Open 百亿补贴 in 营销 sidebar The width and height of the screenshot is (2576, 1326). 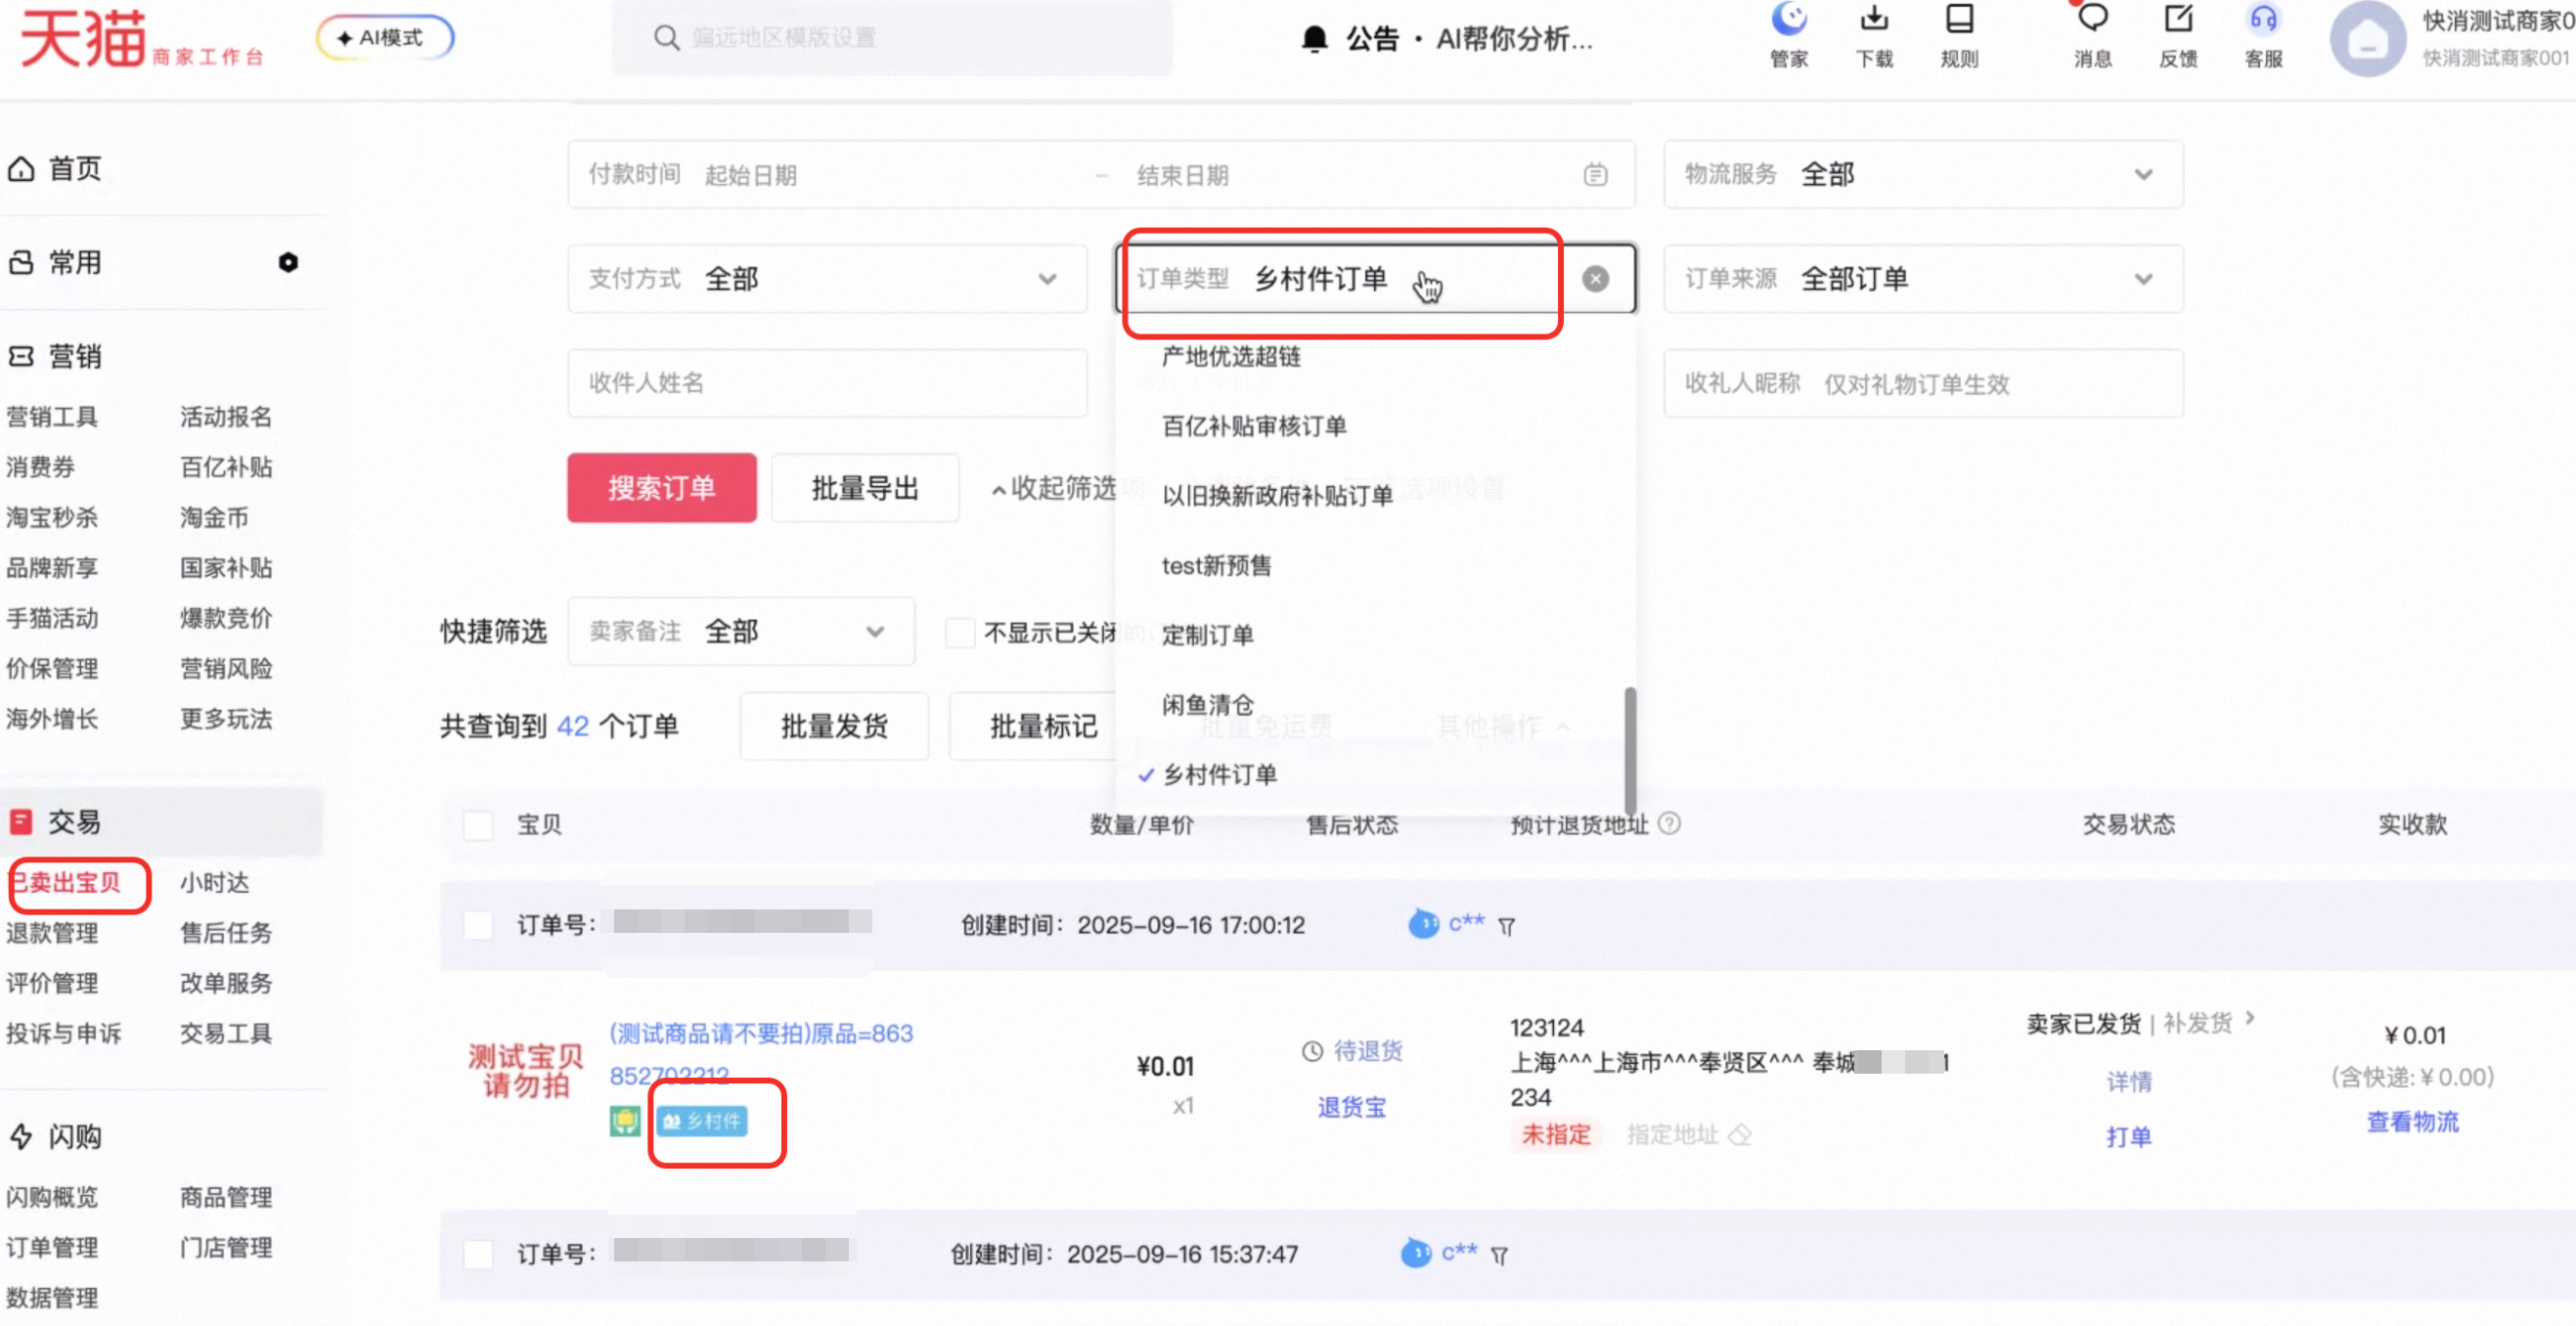click(x=226, y=467)
